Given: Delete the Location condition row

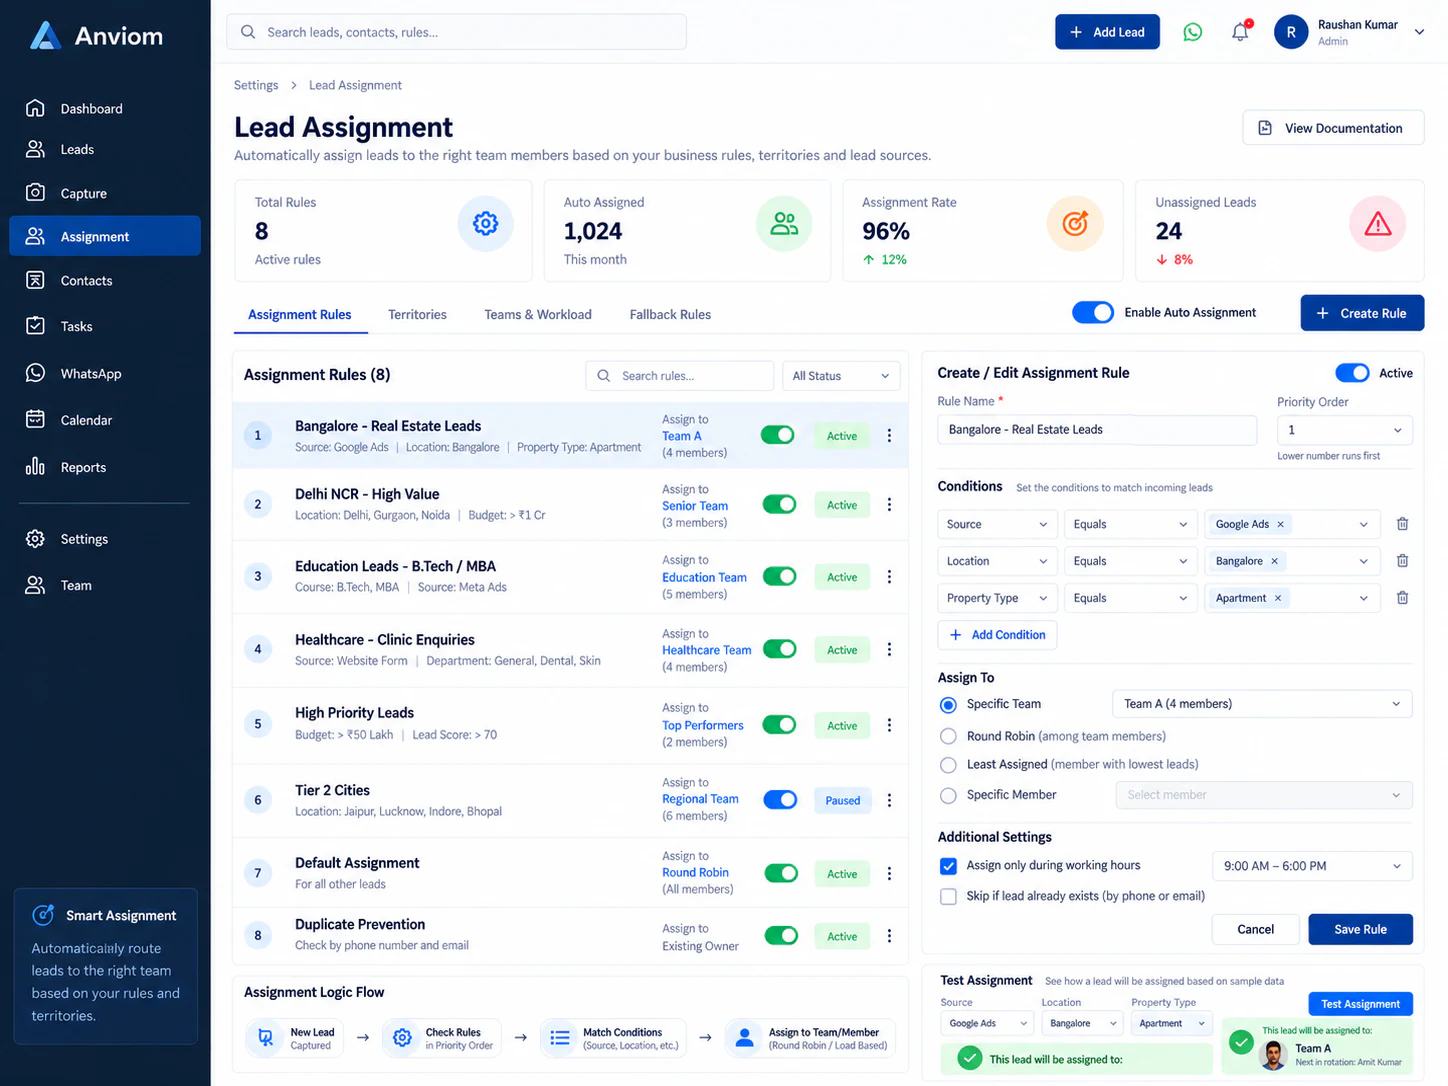Looking at the screenshot, I should 1402,561.
